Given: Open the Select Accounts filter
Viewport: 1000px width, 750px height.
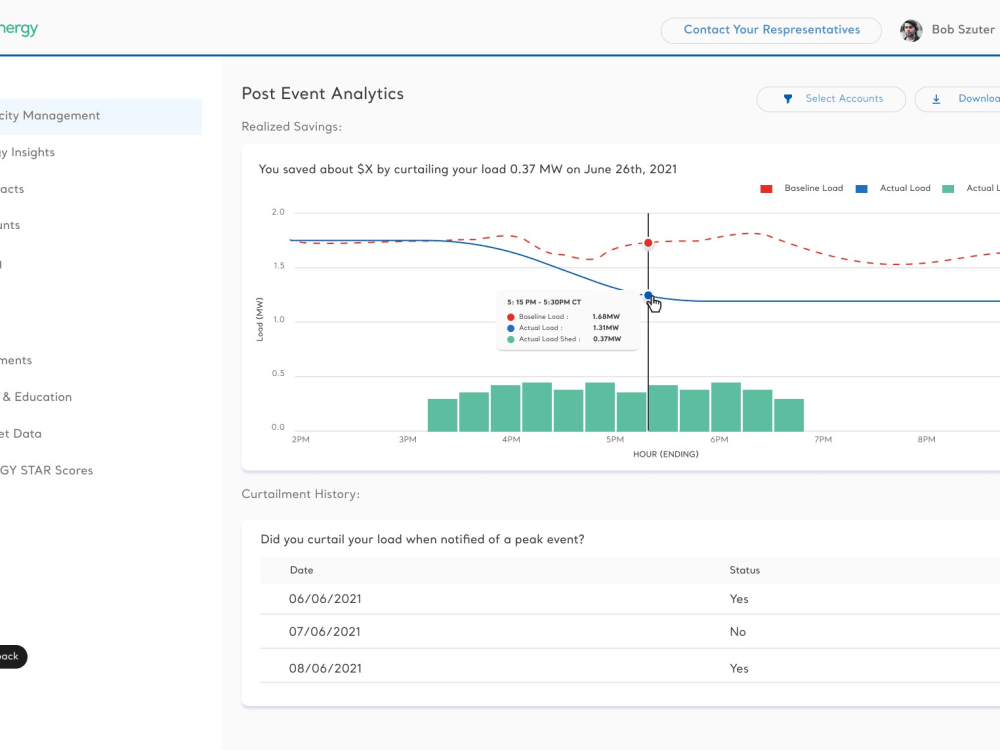Looking at the screenshot, I should click(831, 99).
